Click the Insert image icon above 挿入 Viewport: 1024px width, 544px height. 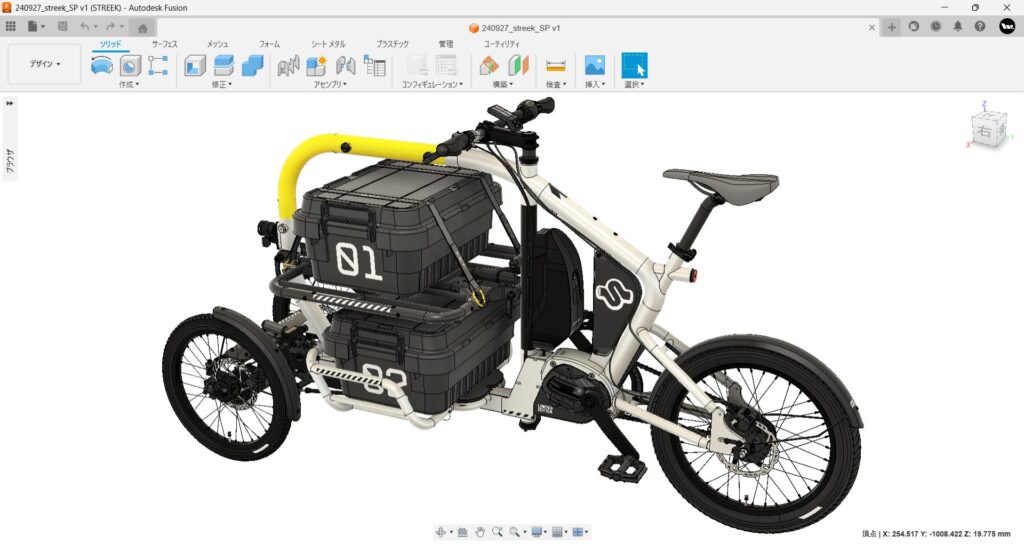tap(594, 65)
